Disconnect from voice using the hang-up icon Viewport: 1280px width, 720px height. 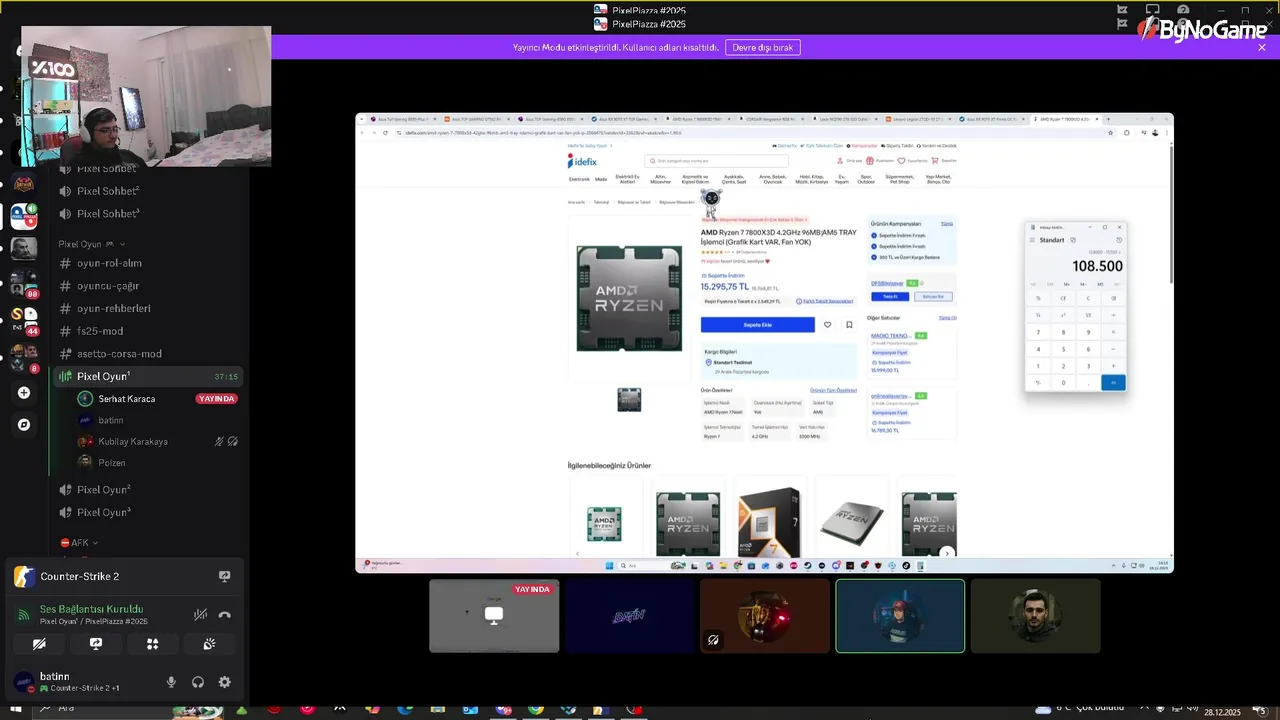coord(224,615)
